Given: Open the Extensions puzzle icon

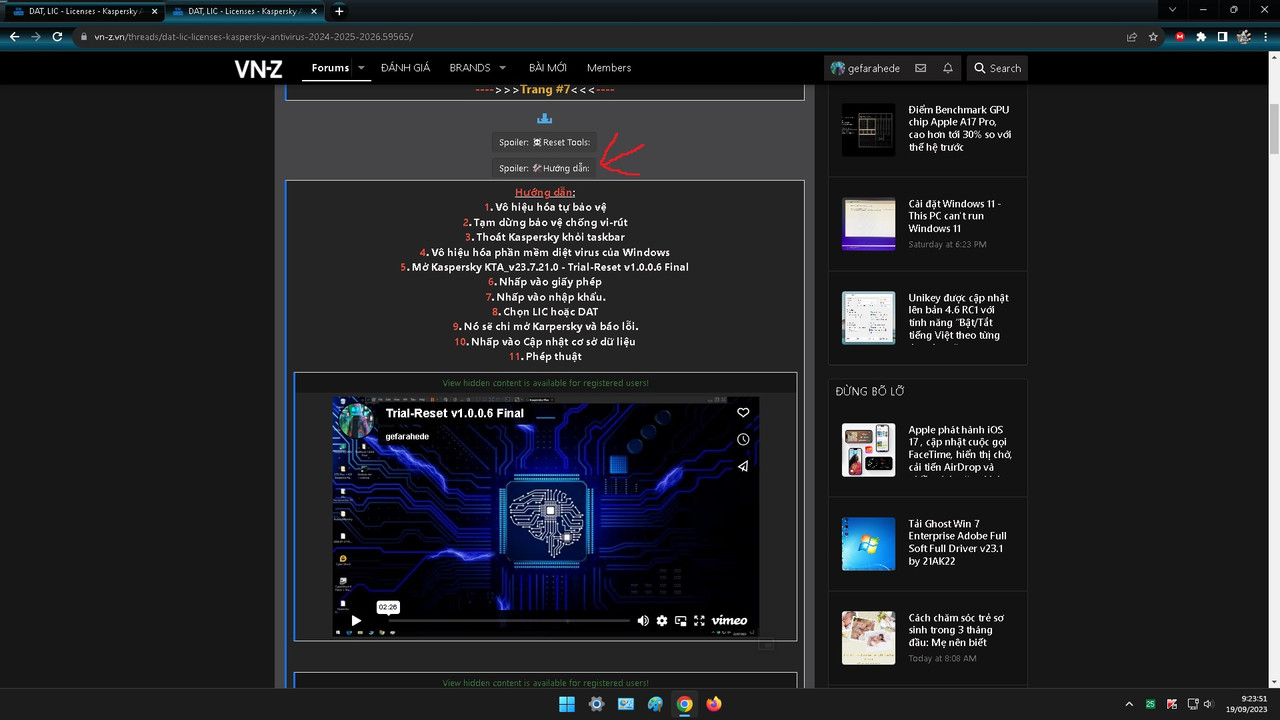Looking at the screenshot, I should (x=1201, y=36).
